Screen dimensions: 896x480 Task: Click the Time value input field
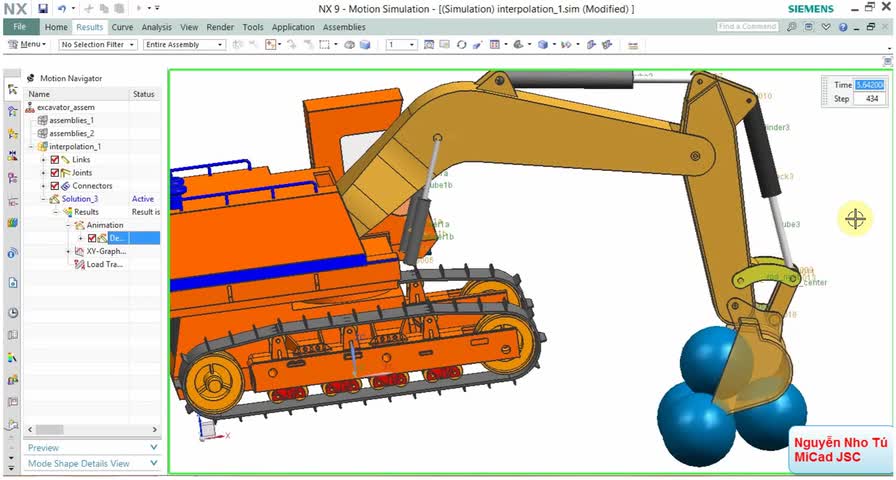pos(869,85)
